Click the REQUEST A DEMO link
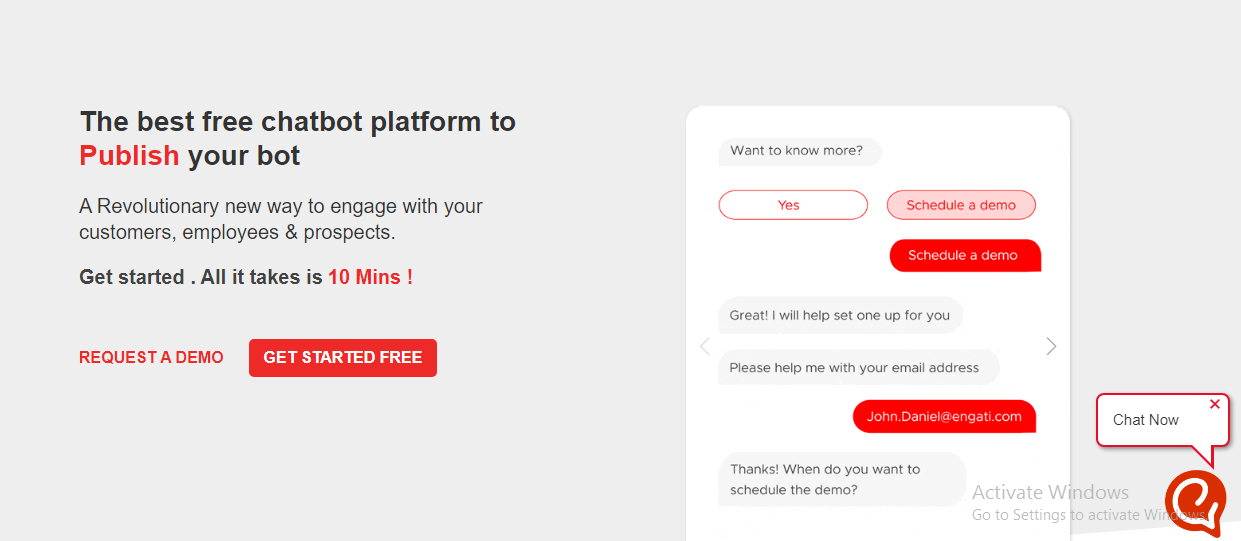 click(151, 357)
